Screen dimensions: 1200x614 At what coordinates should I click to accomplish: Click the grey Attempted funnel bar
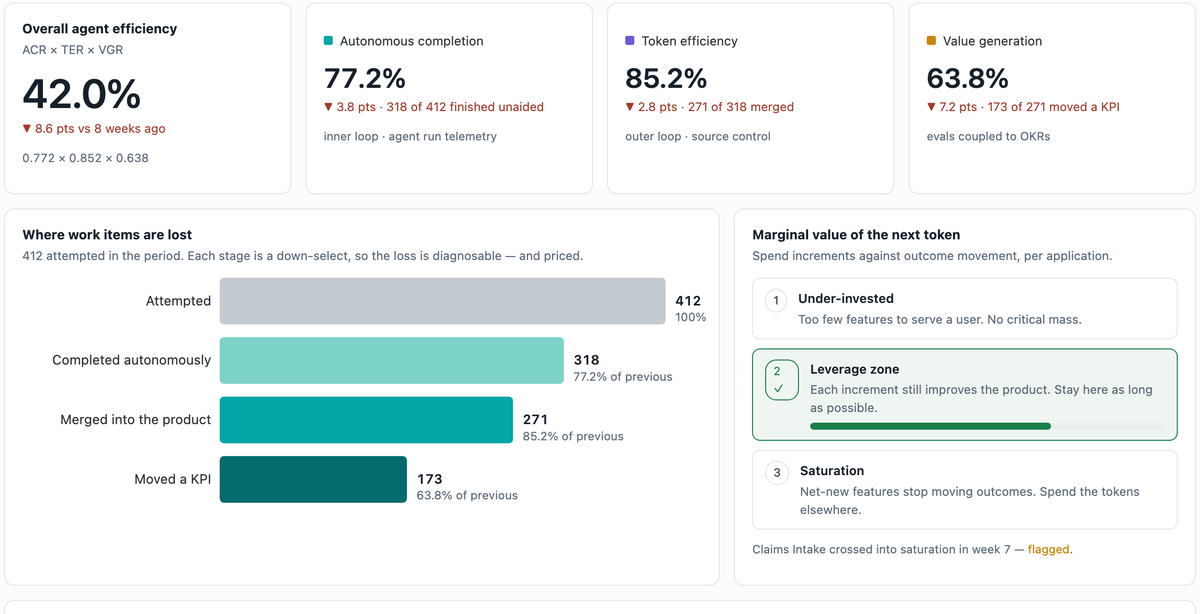442,301
